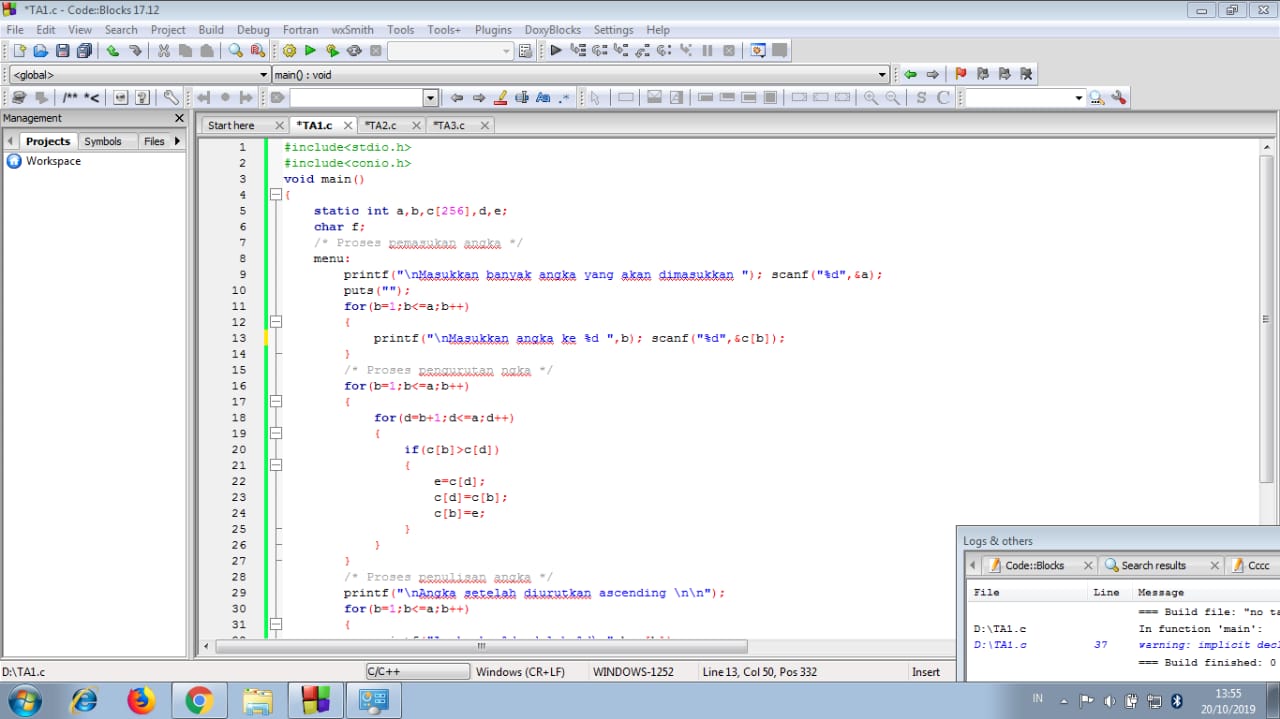Start debugging with the Debug/Continue arrow
The height and width of the screenshot is (719, 1280).
(556, 51)
